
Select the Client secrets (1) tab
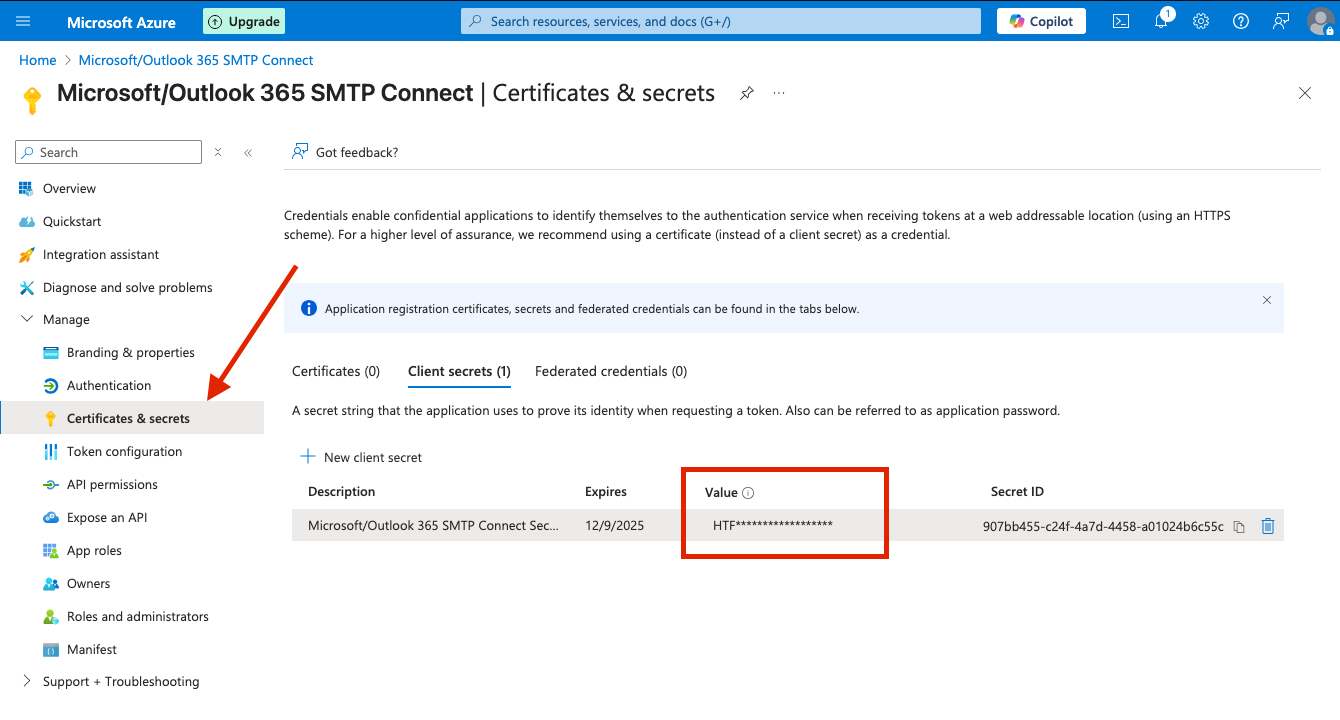(459, 371)
